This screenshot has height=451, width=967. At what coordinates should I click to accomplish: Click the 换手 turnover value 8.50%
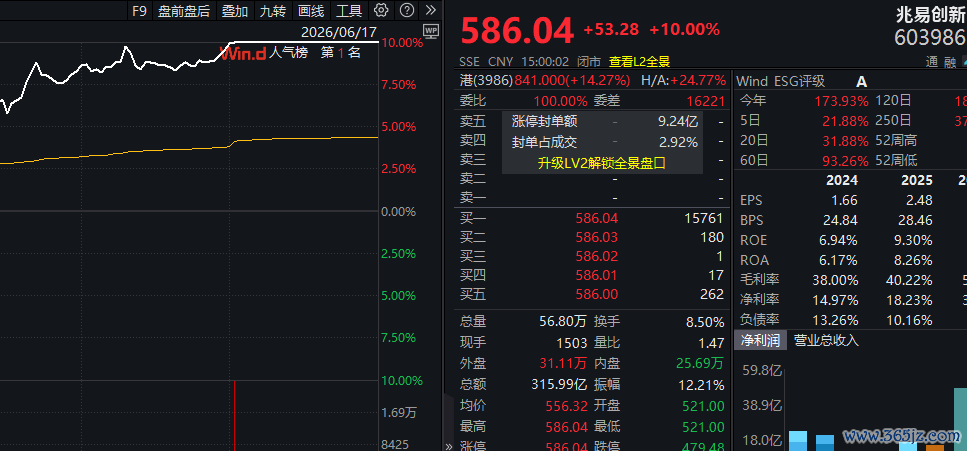coord(705,321)
